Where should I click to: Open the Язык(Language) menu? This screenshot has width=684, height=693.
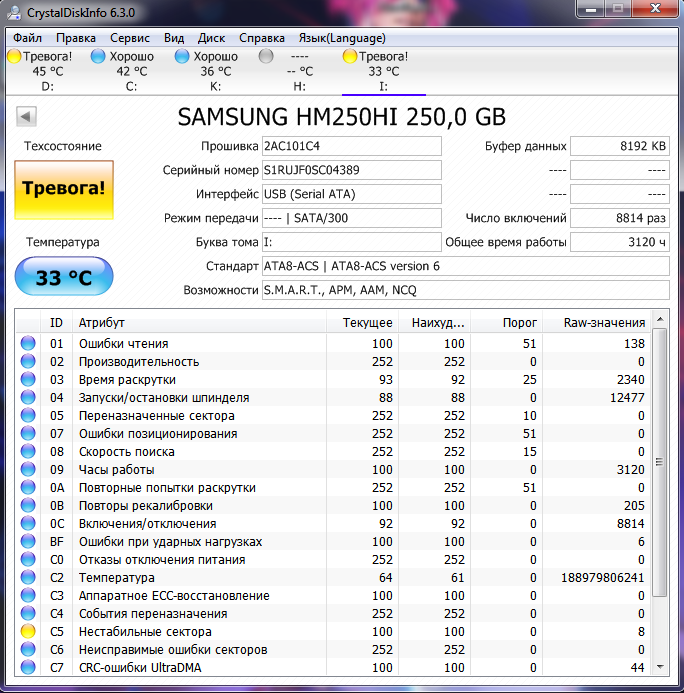click(342, 37)
